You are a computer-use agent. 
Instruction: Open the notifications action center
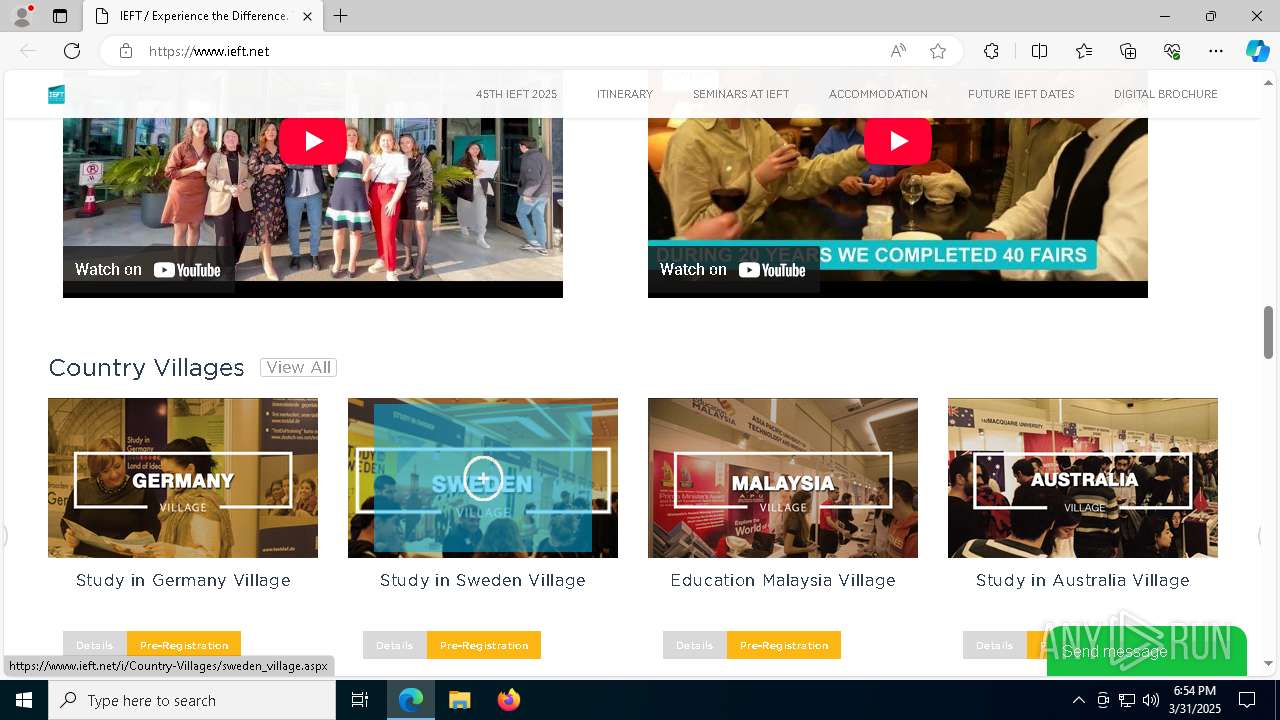[1247, 700]
